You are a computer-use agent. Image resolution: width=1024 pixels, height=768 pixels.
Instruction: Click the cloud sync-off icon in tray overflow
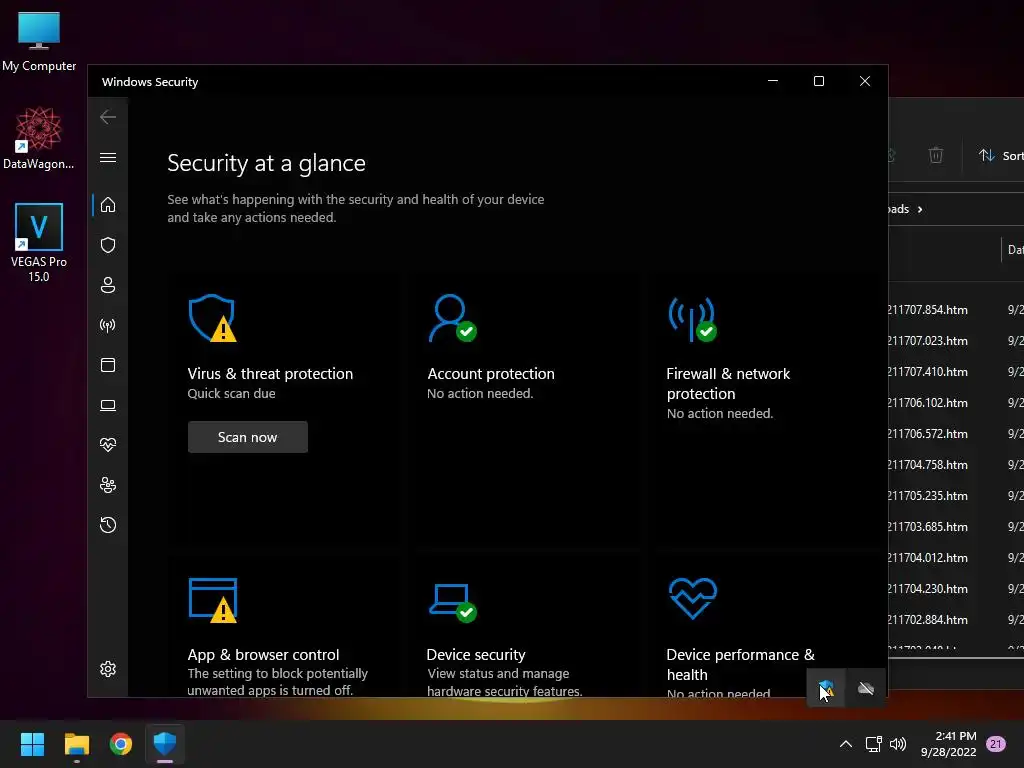click(866, 688)
